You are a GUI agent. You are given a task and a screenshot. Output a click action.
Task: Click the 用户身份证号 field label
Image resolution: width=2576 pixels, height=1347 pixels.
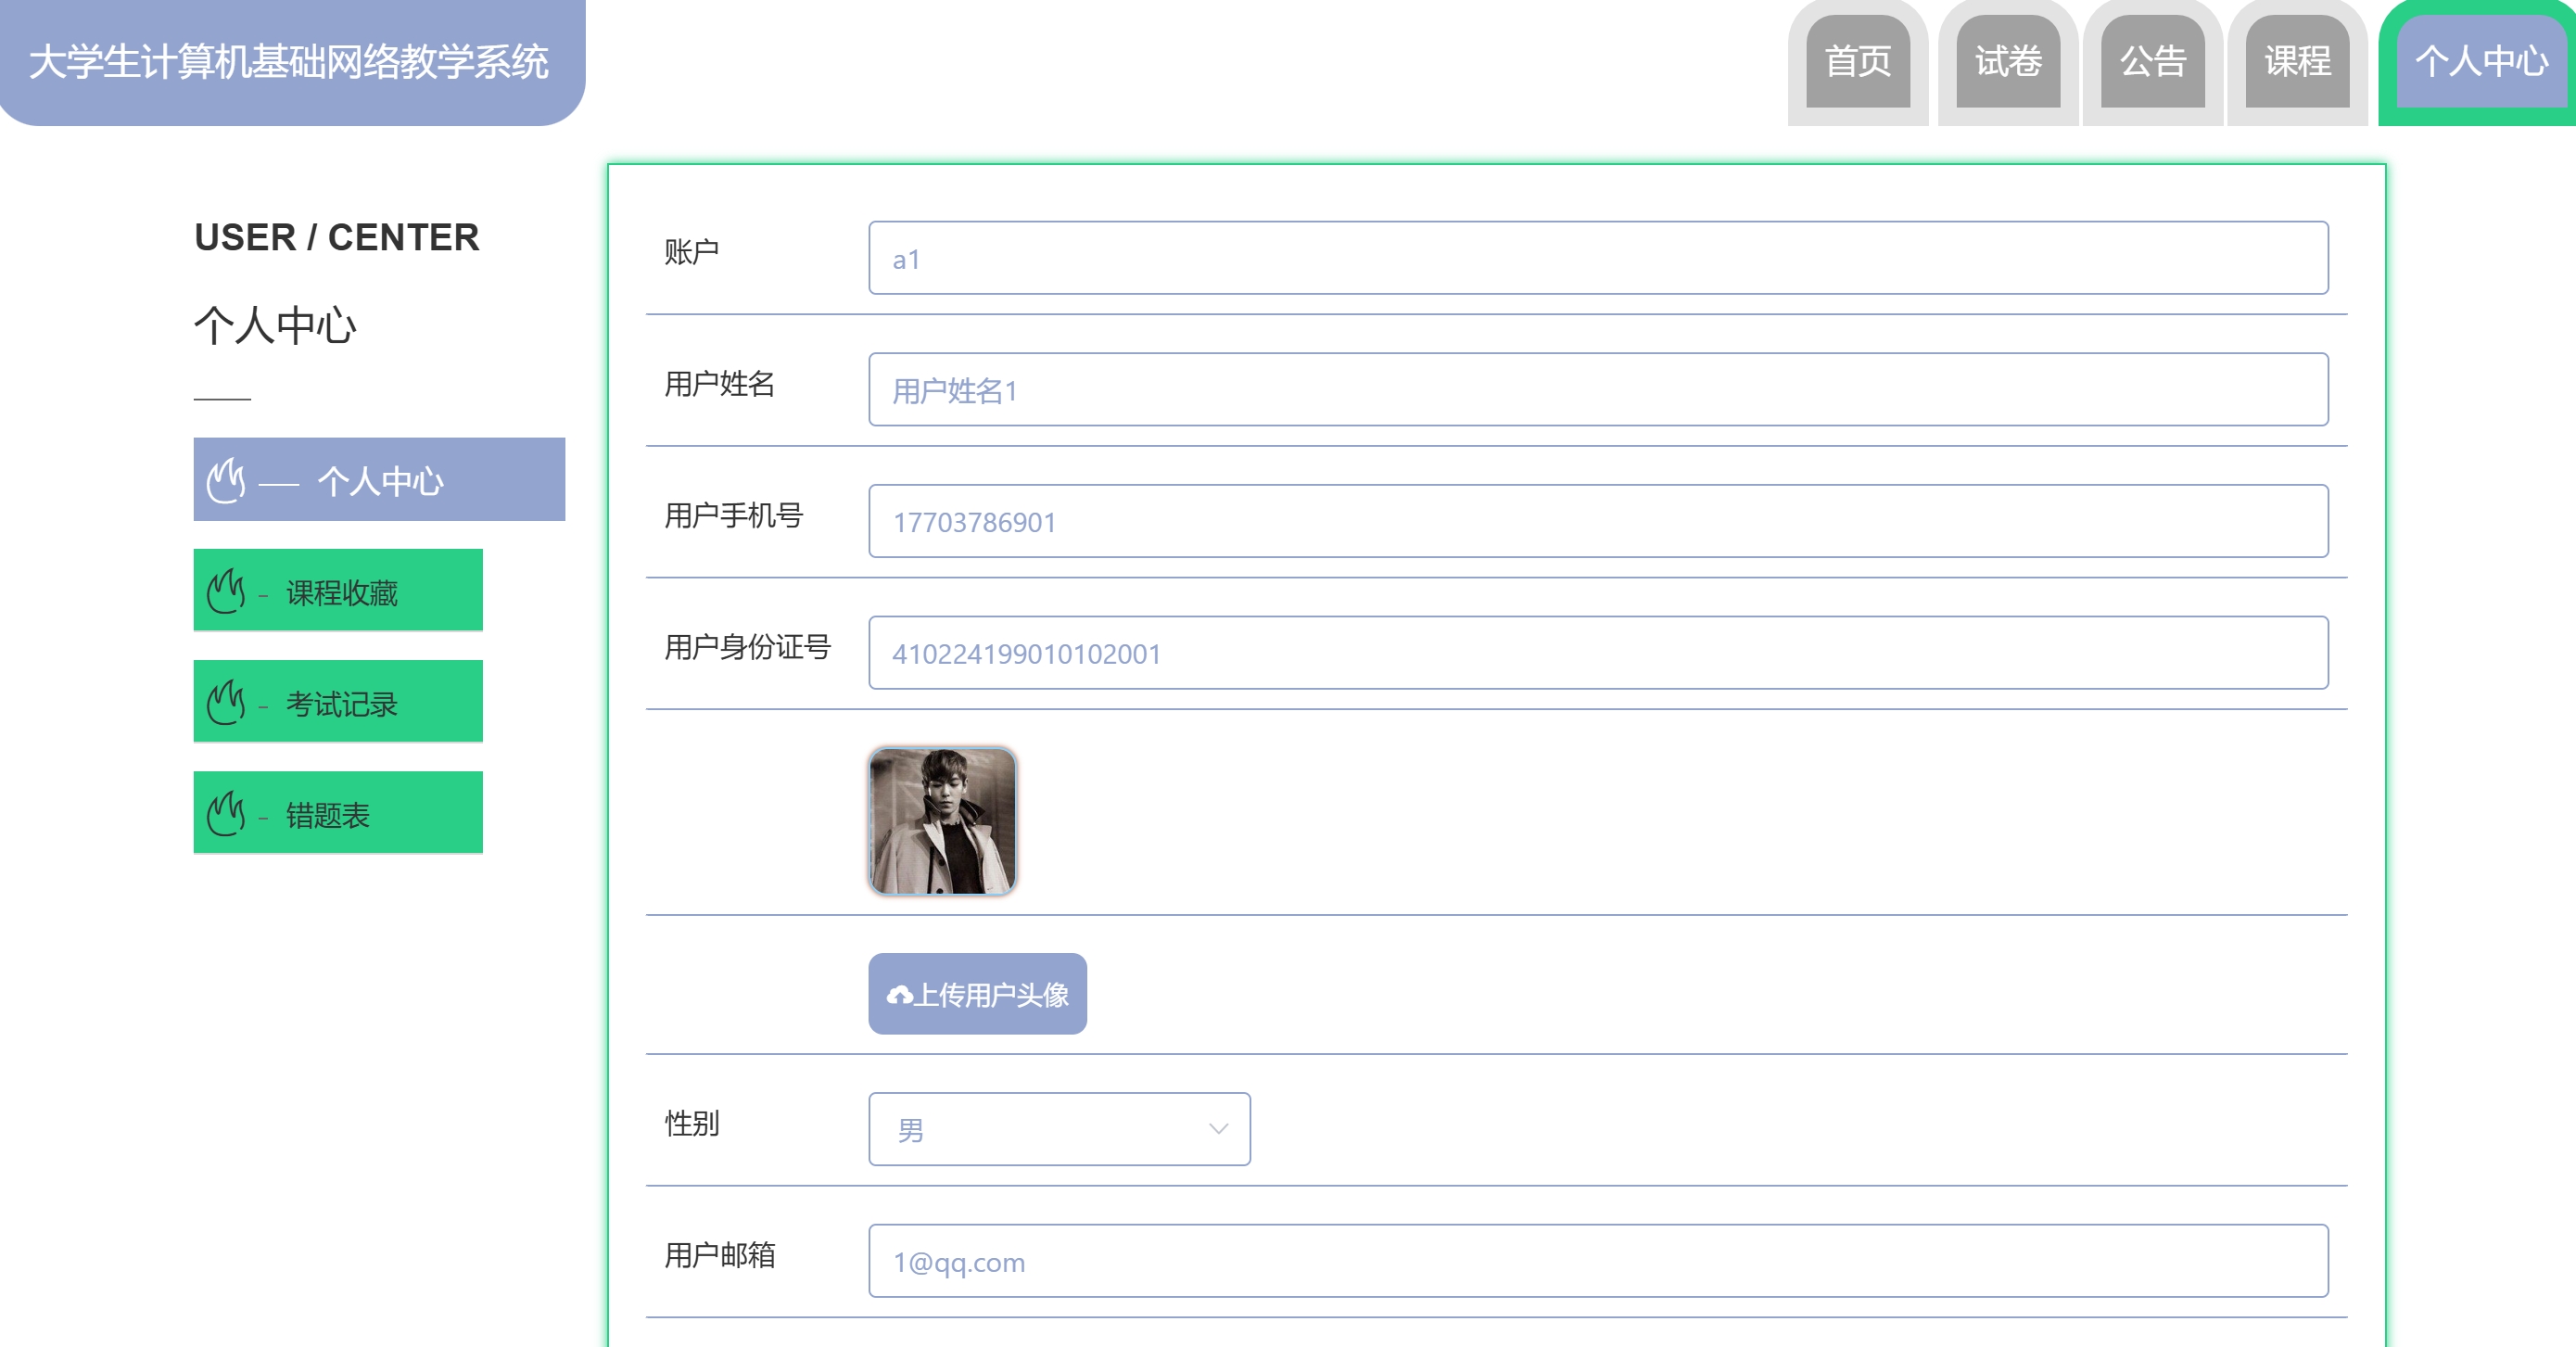[x=748, y=647]
